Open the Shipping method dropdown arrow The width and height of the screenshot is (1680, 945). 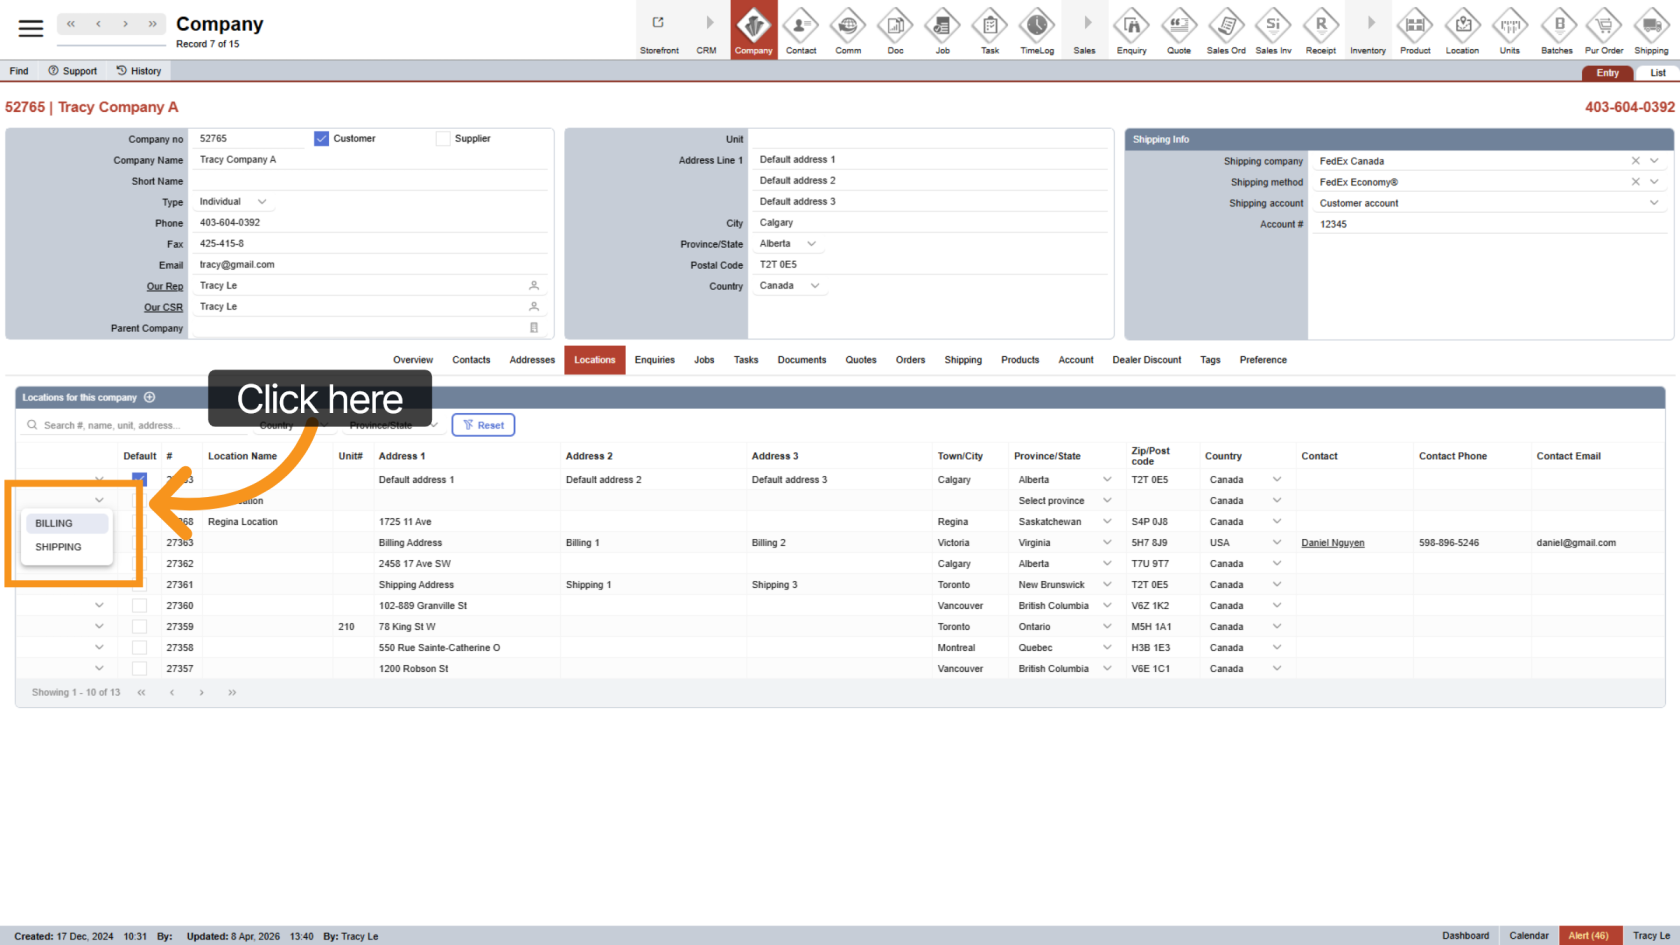[x=1654, y=182]
